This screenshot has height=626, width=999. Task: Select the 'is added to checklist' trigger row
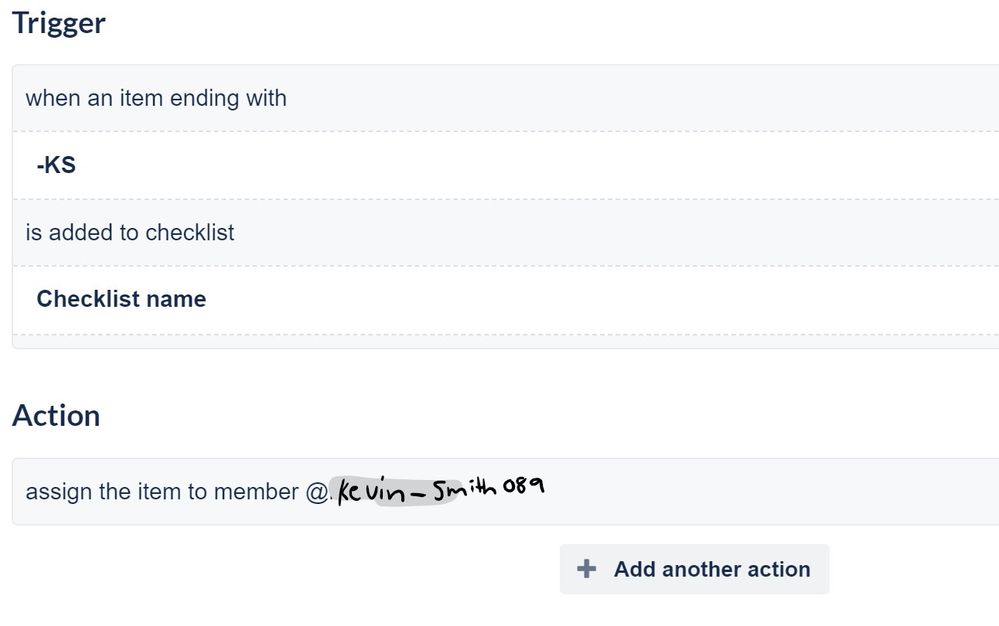click(x=506, y=232)
